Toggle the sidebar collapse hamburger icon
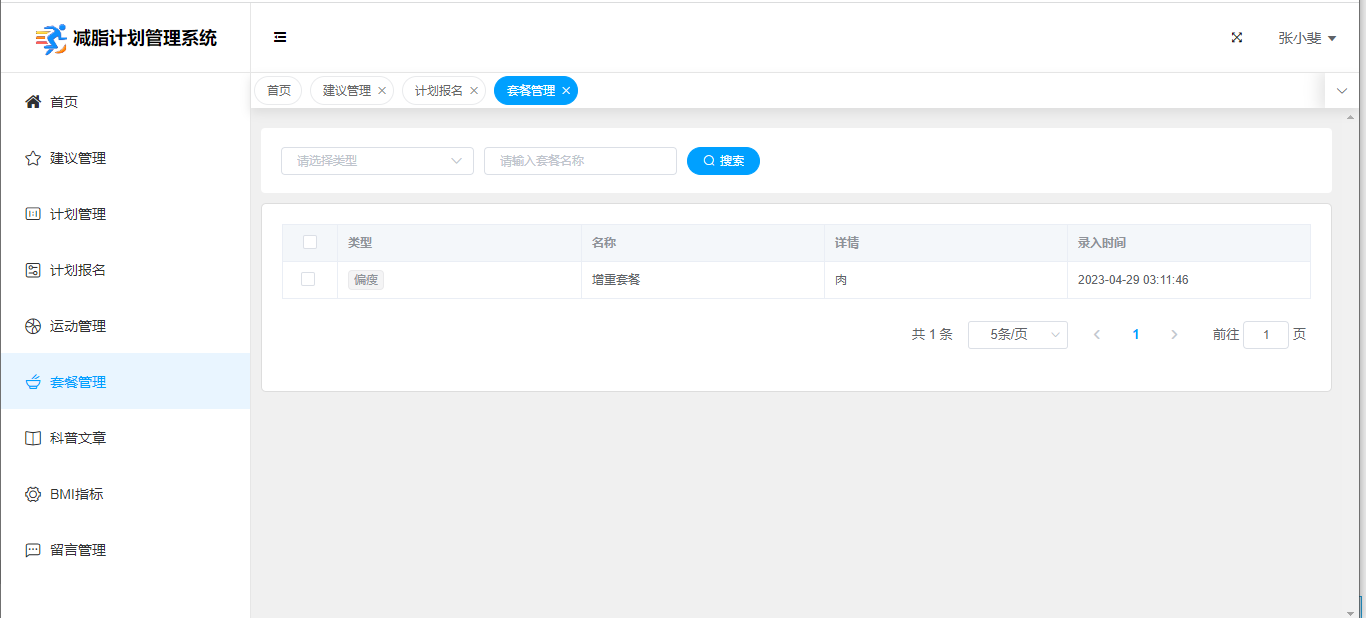 tap(280, 37)
